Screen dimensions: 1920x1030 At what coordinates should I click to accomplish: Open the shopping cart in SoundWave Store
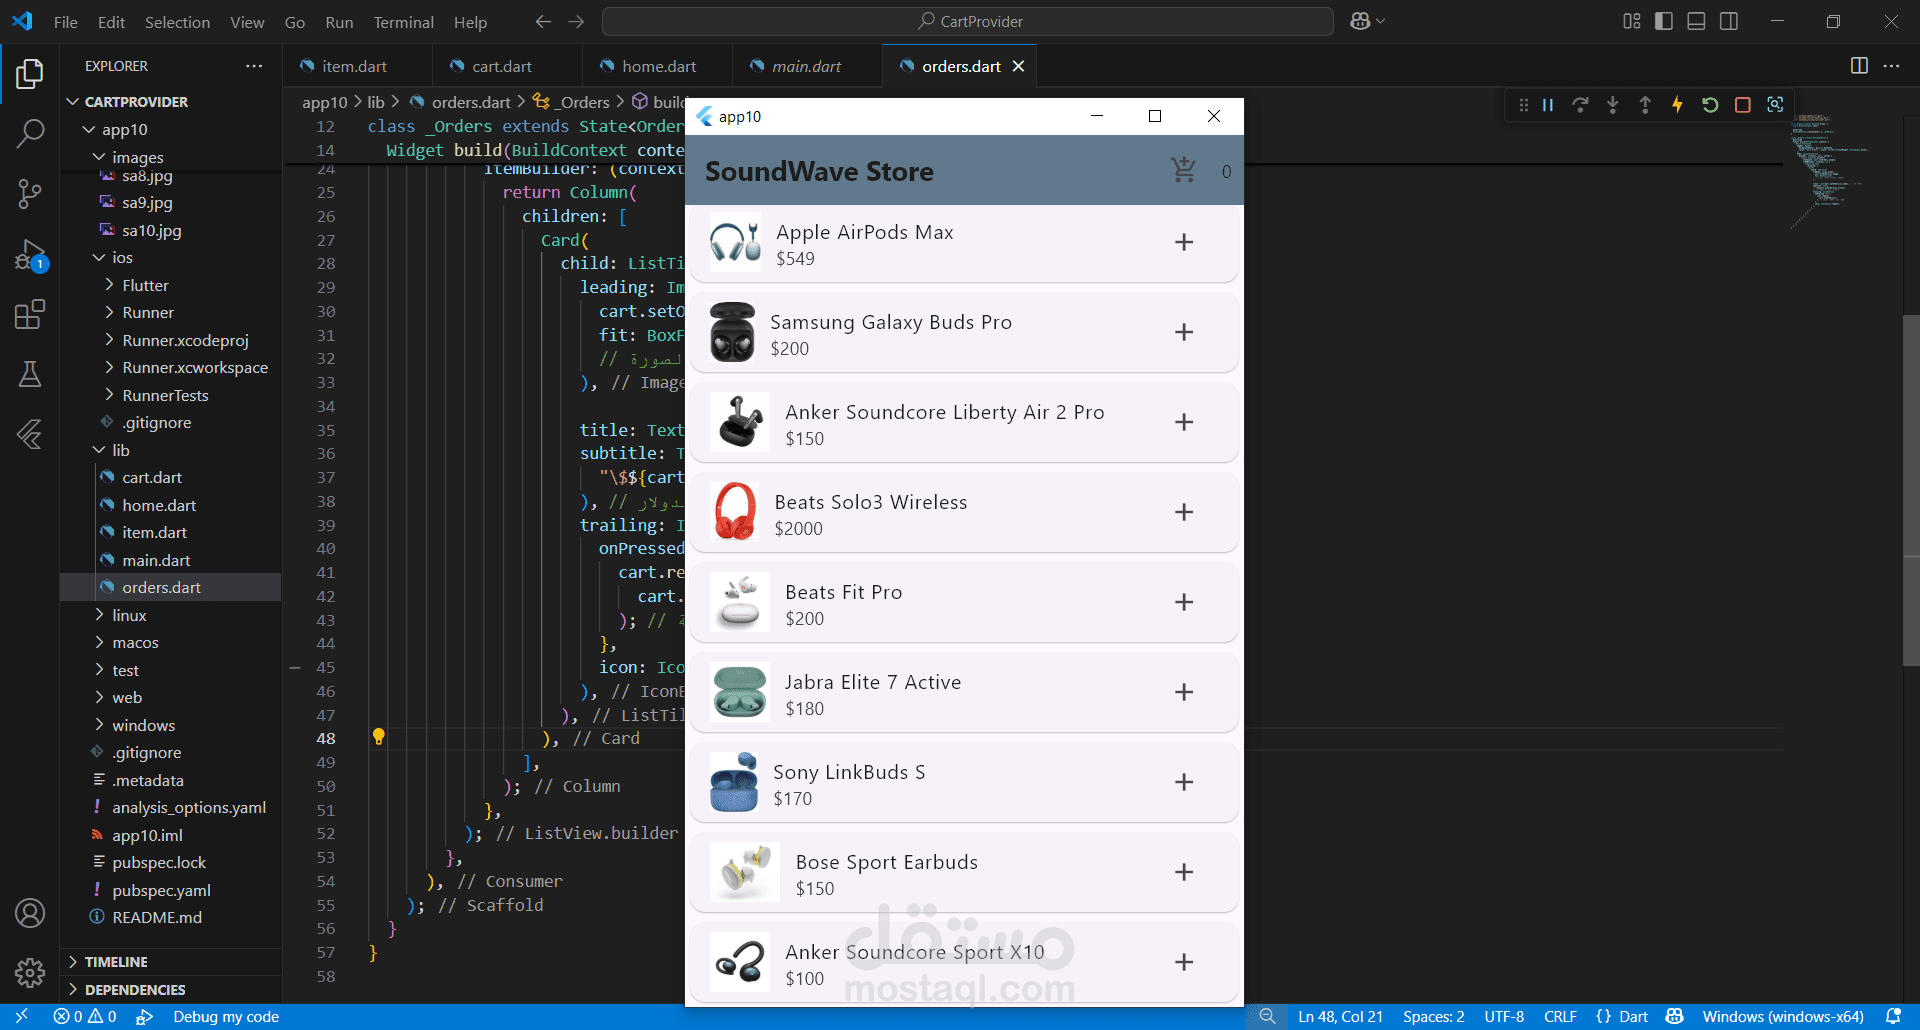(1184, 171)
